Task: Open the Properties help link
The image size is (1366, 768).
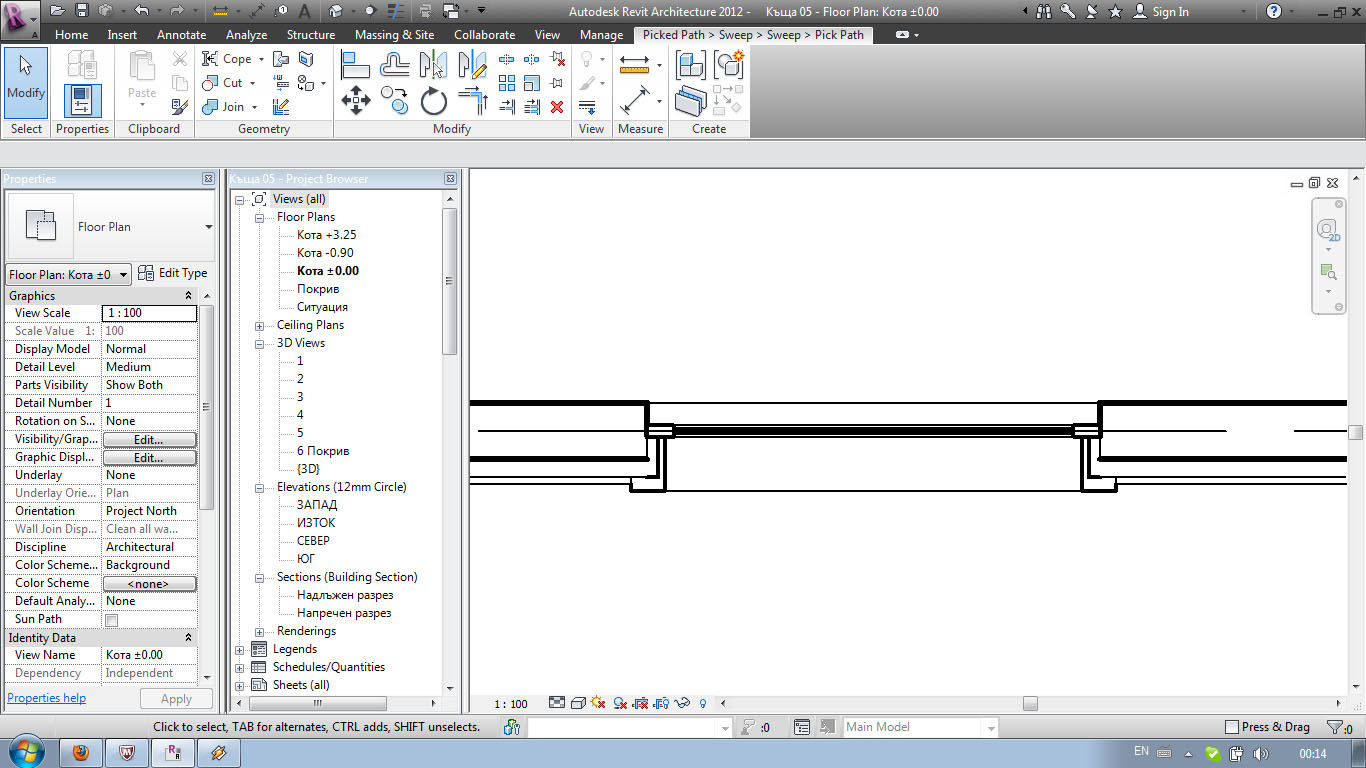Action: [47, 698]
